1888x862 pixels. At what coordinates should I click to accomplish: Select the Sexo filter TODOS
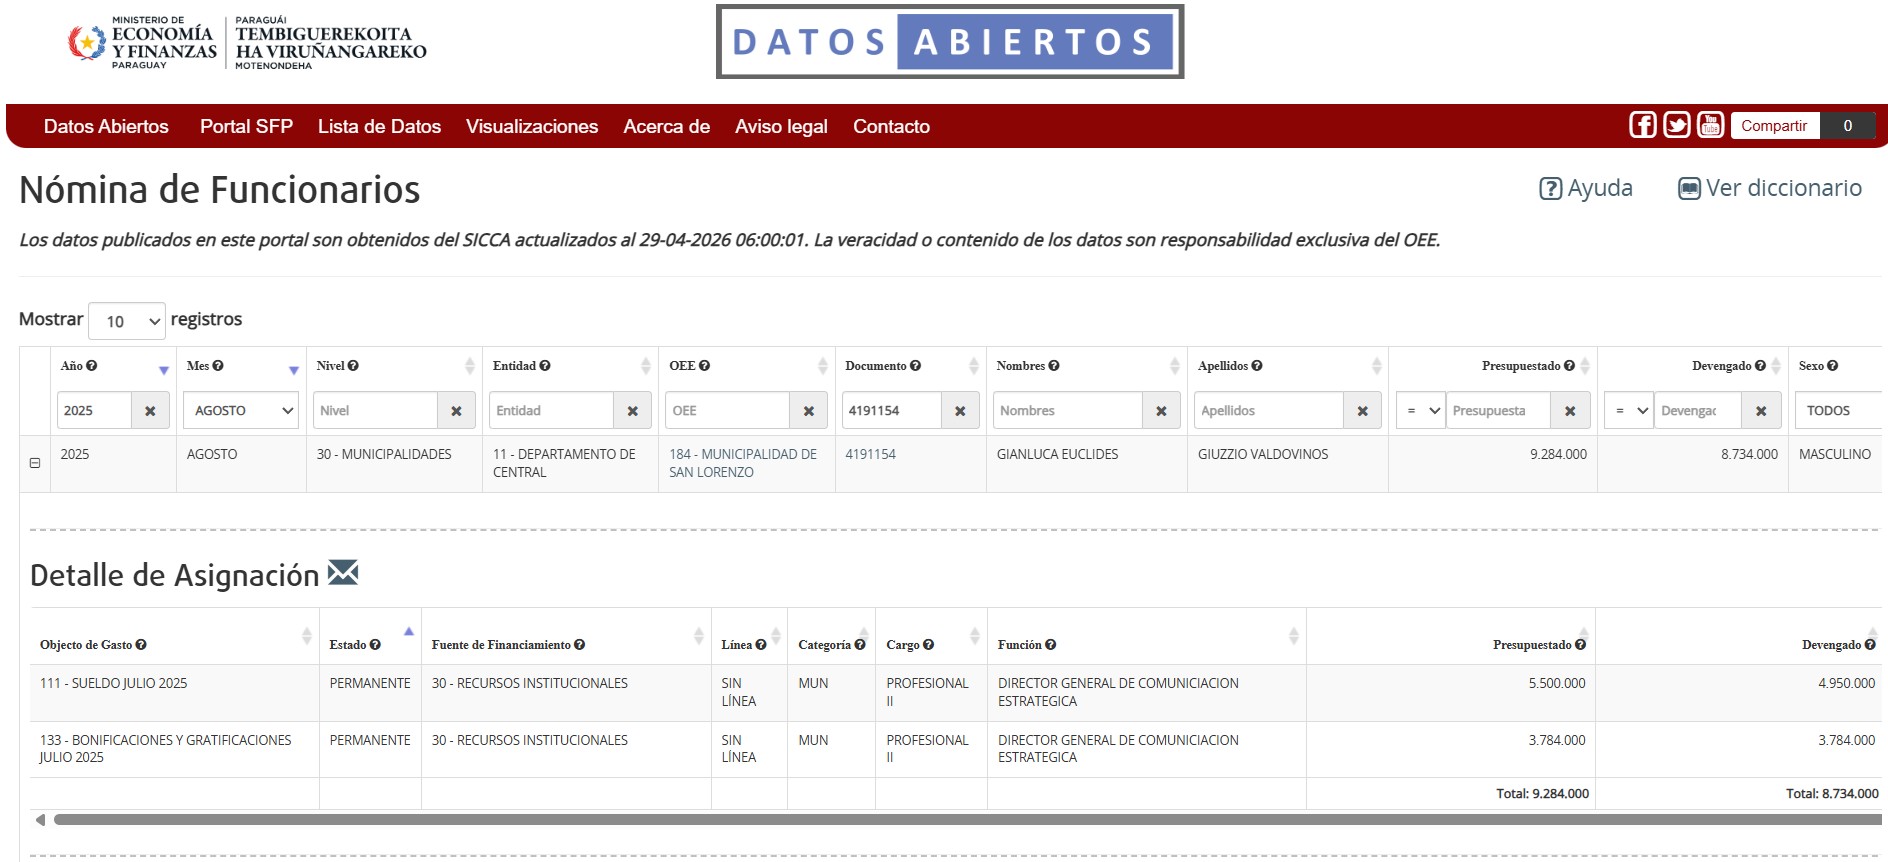[1838, 411]
